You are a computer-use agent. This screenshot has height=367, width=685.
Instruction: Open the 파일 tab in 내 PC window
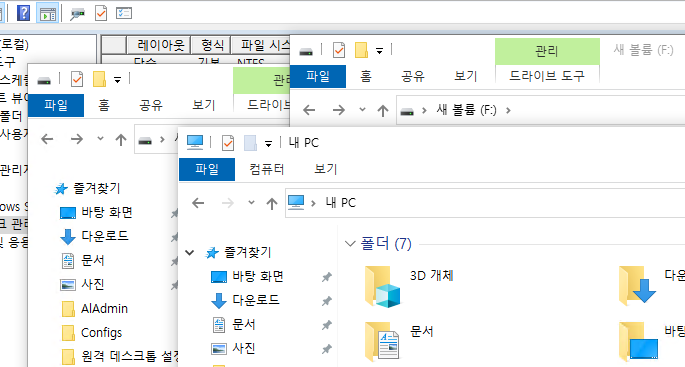207,169
